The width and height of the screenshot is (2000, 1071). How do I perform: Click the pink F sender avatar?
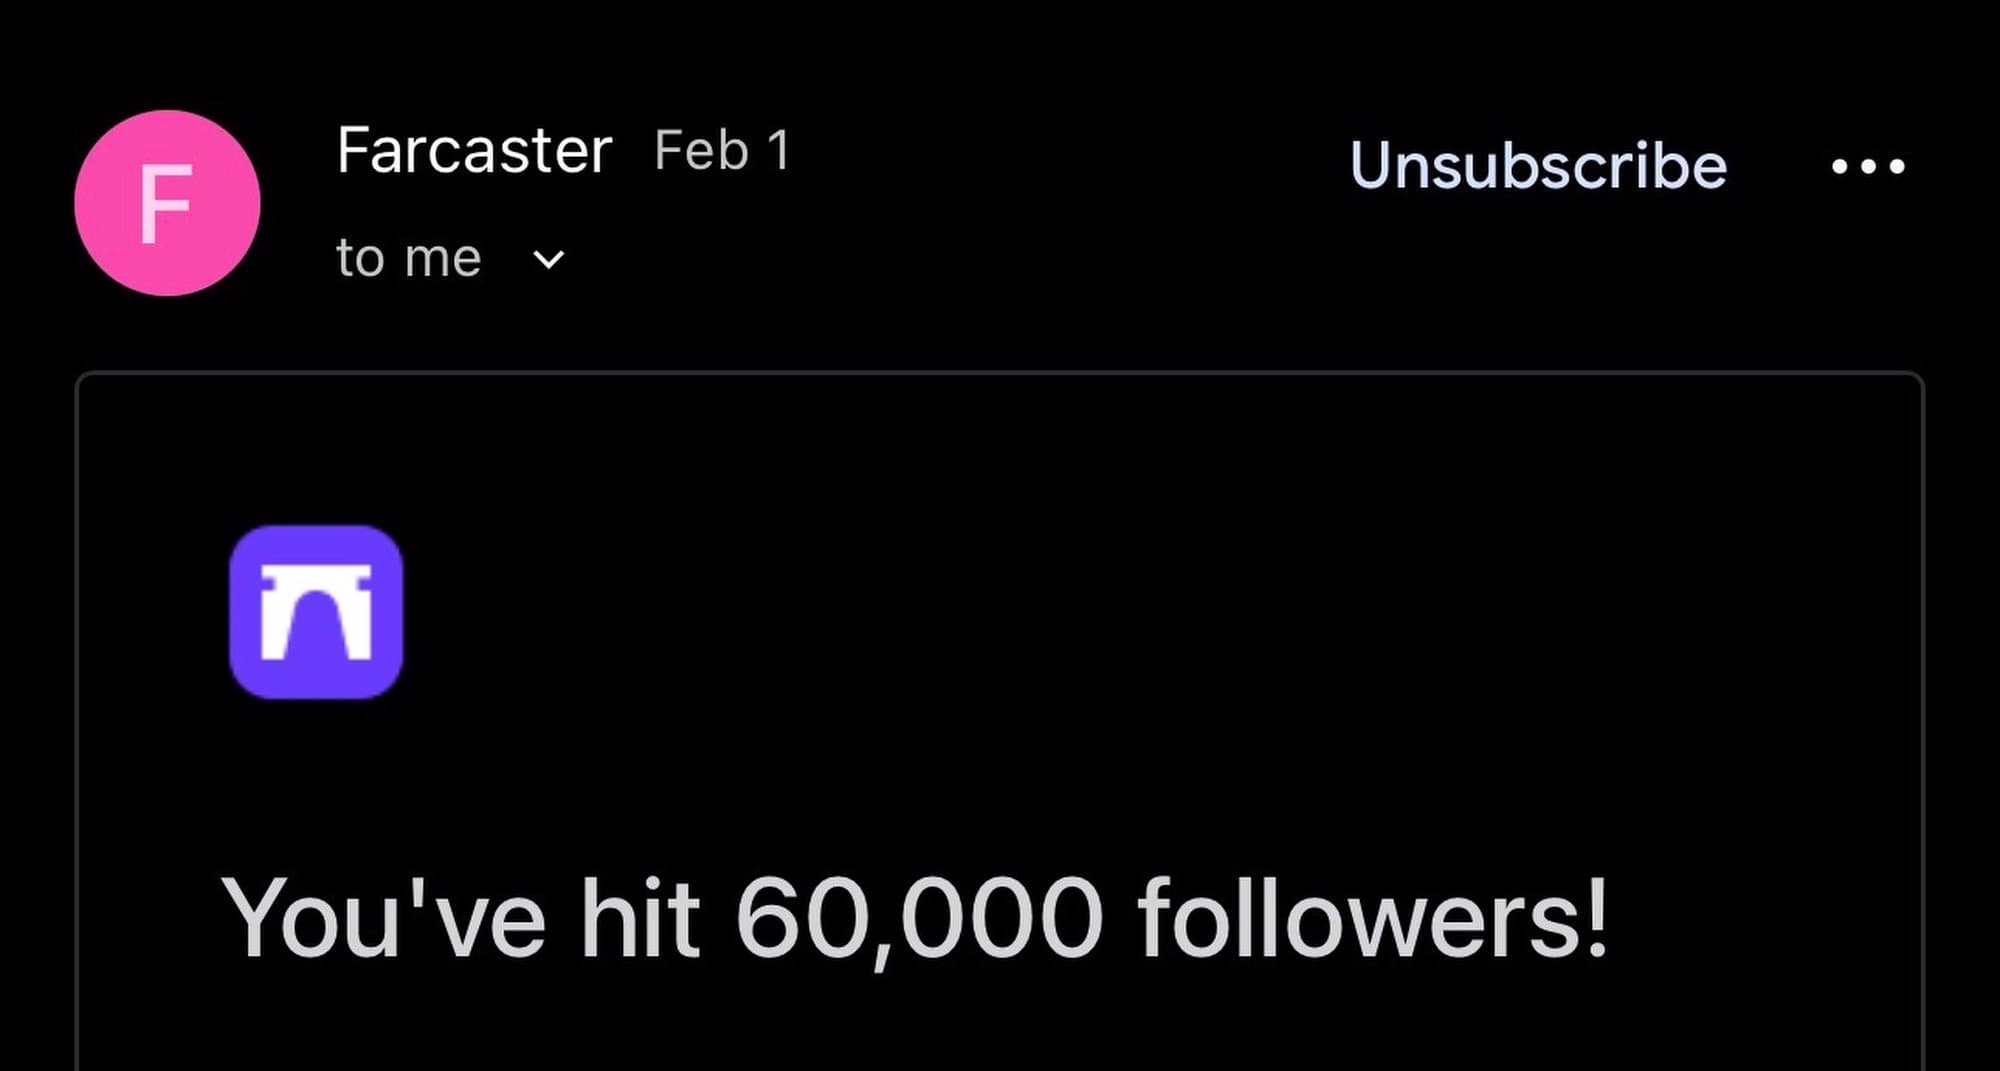(167, 203)
